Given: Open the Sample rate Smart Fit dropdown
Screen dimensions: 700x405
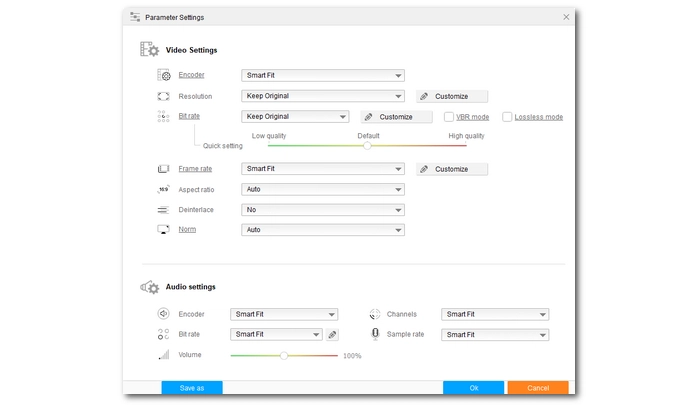Looking at the screenshot, I should tap(495, 335).
